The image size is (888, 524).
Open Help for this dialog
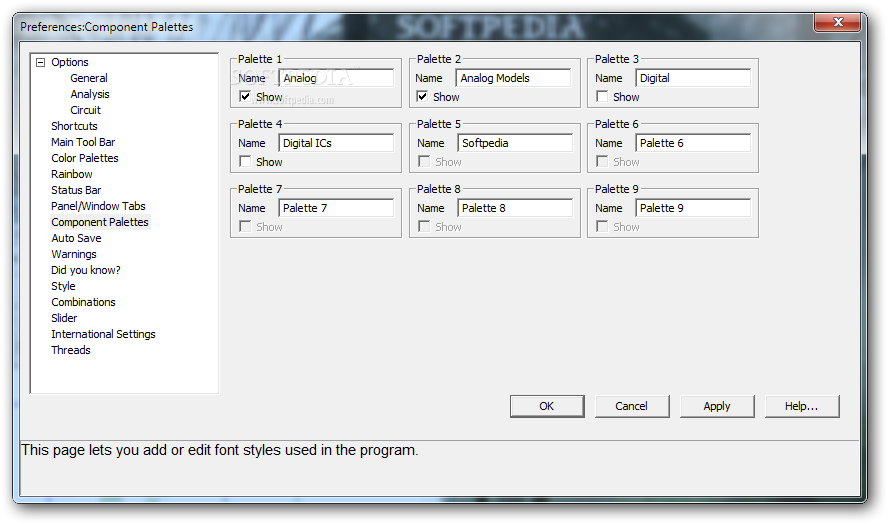click(x=802, y=406)
